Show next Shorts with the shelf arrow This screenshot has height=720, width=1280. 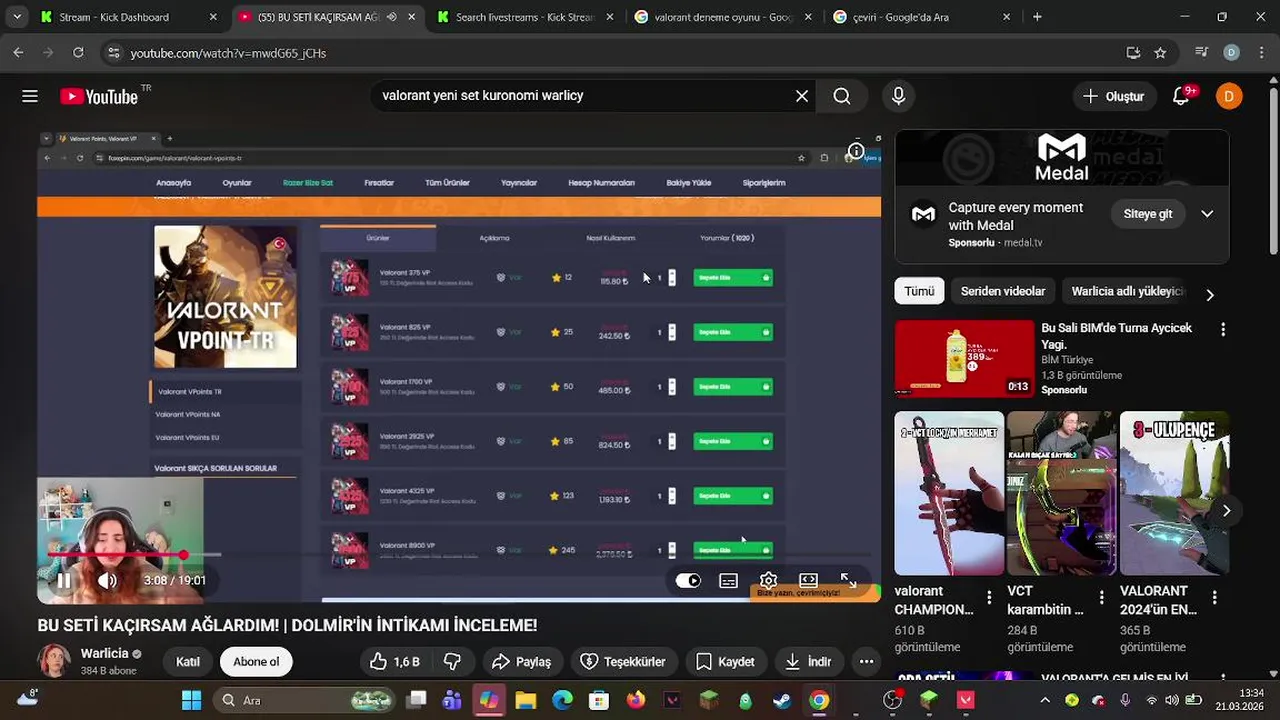point(1226,510)
